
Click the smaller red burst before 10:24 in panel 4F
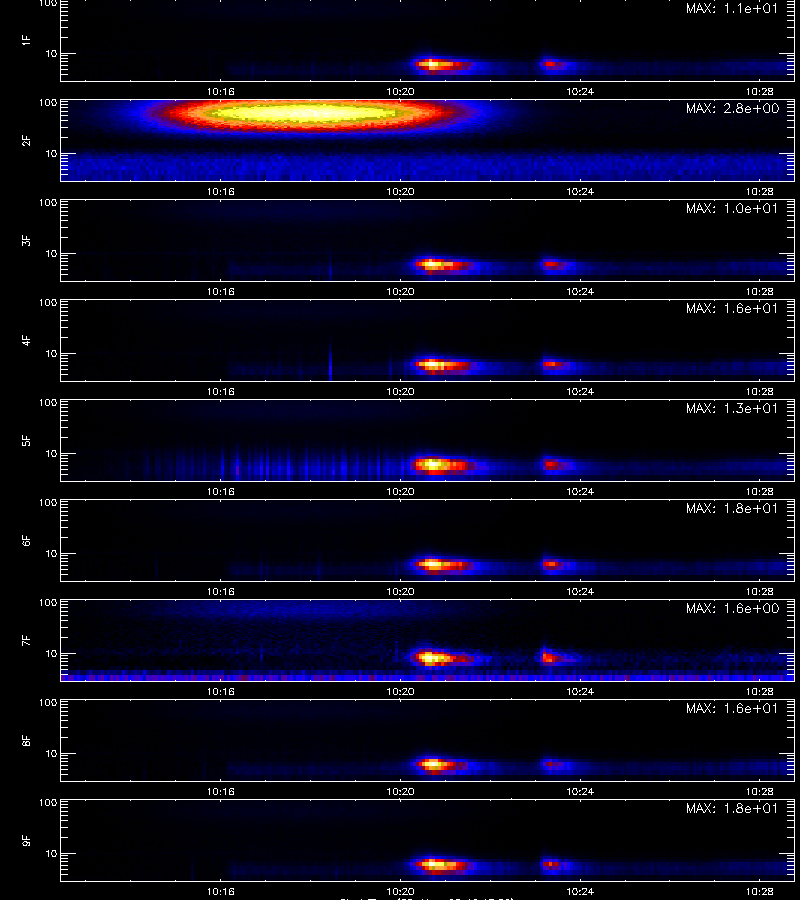(554, 364)
